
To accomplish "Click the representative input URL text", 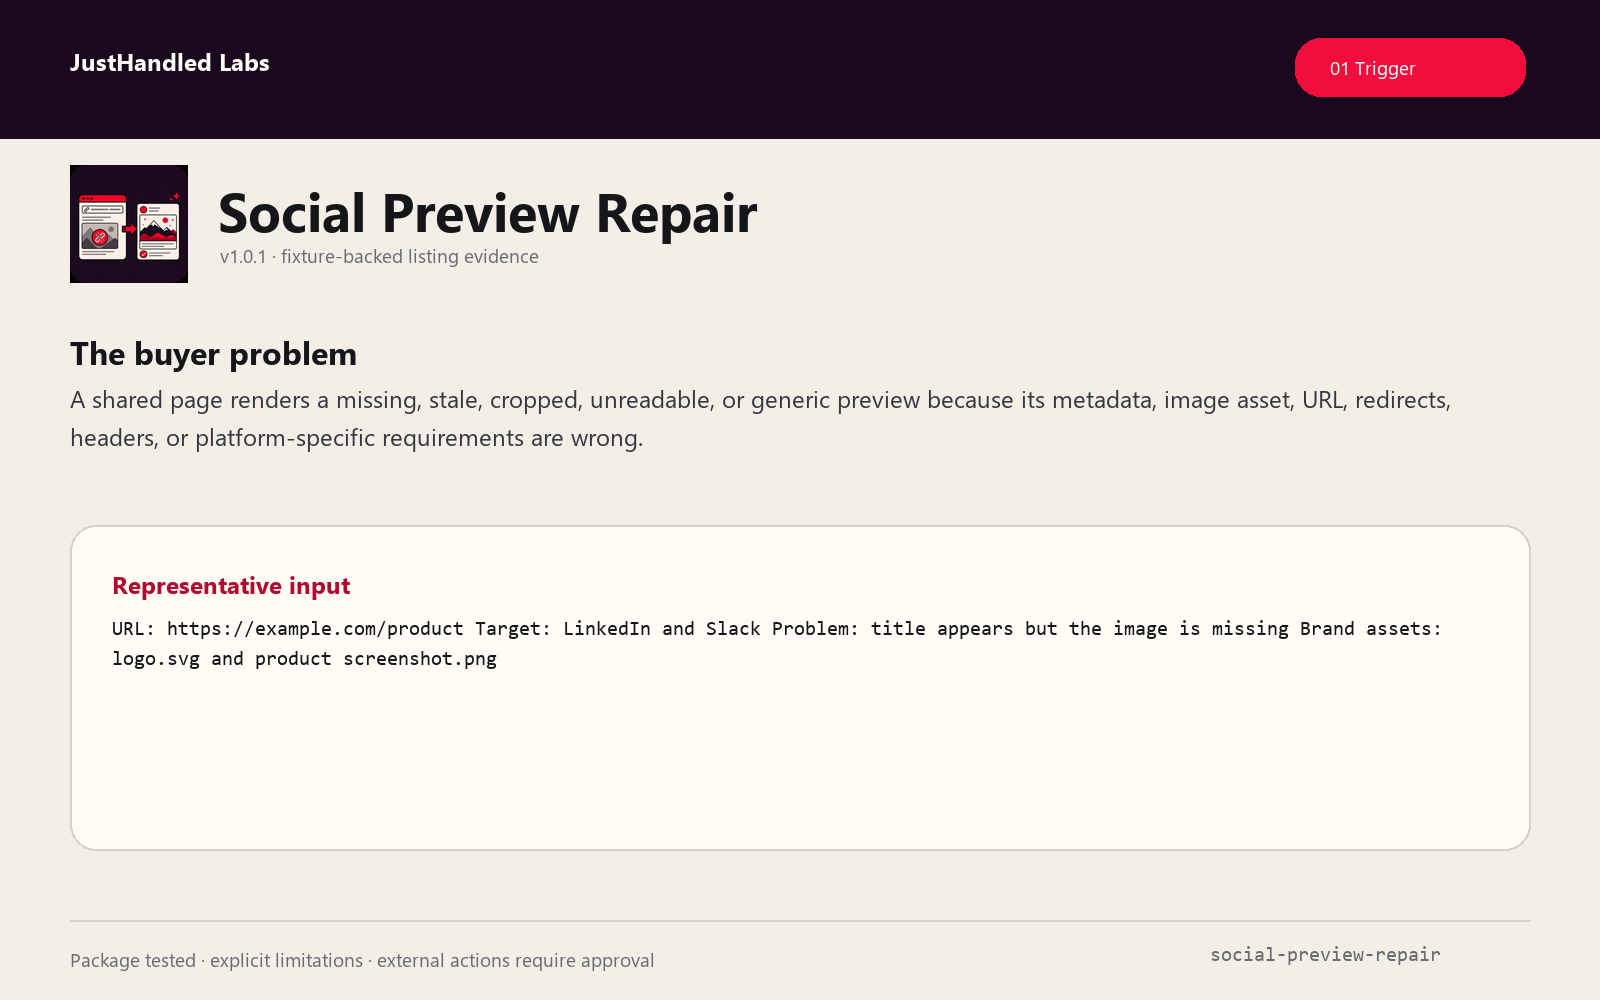I will click(x=777, y=643).
